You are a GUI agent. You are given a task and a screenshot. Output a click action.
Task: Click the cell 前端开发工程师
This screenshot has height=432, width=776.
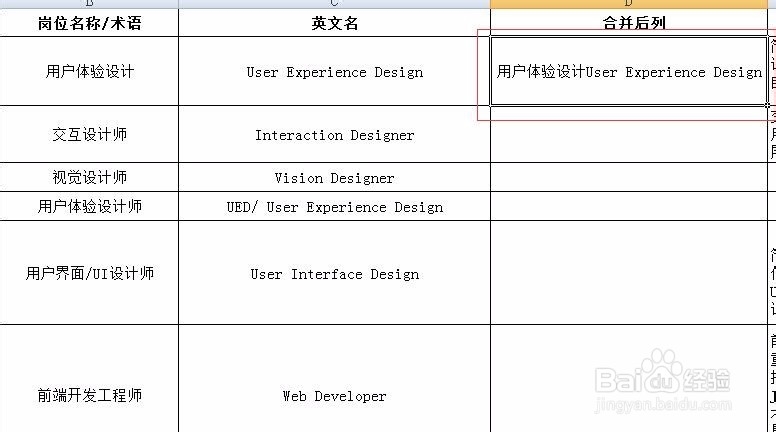coord(89,379)
